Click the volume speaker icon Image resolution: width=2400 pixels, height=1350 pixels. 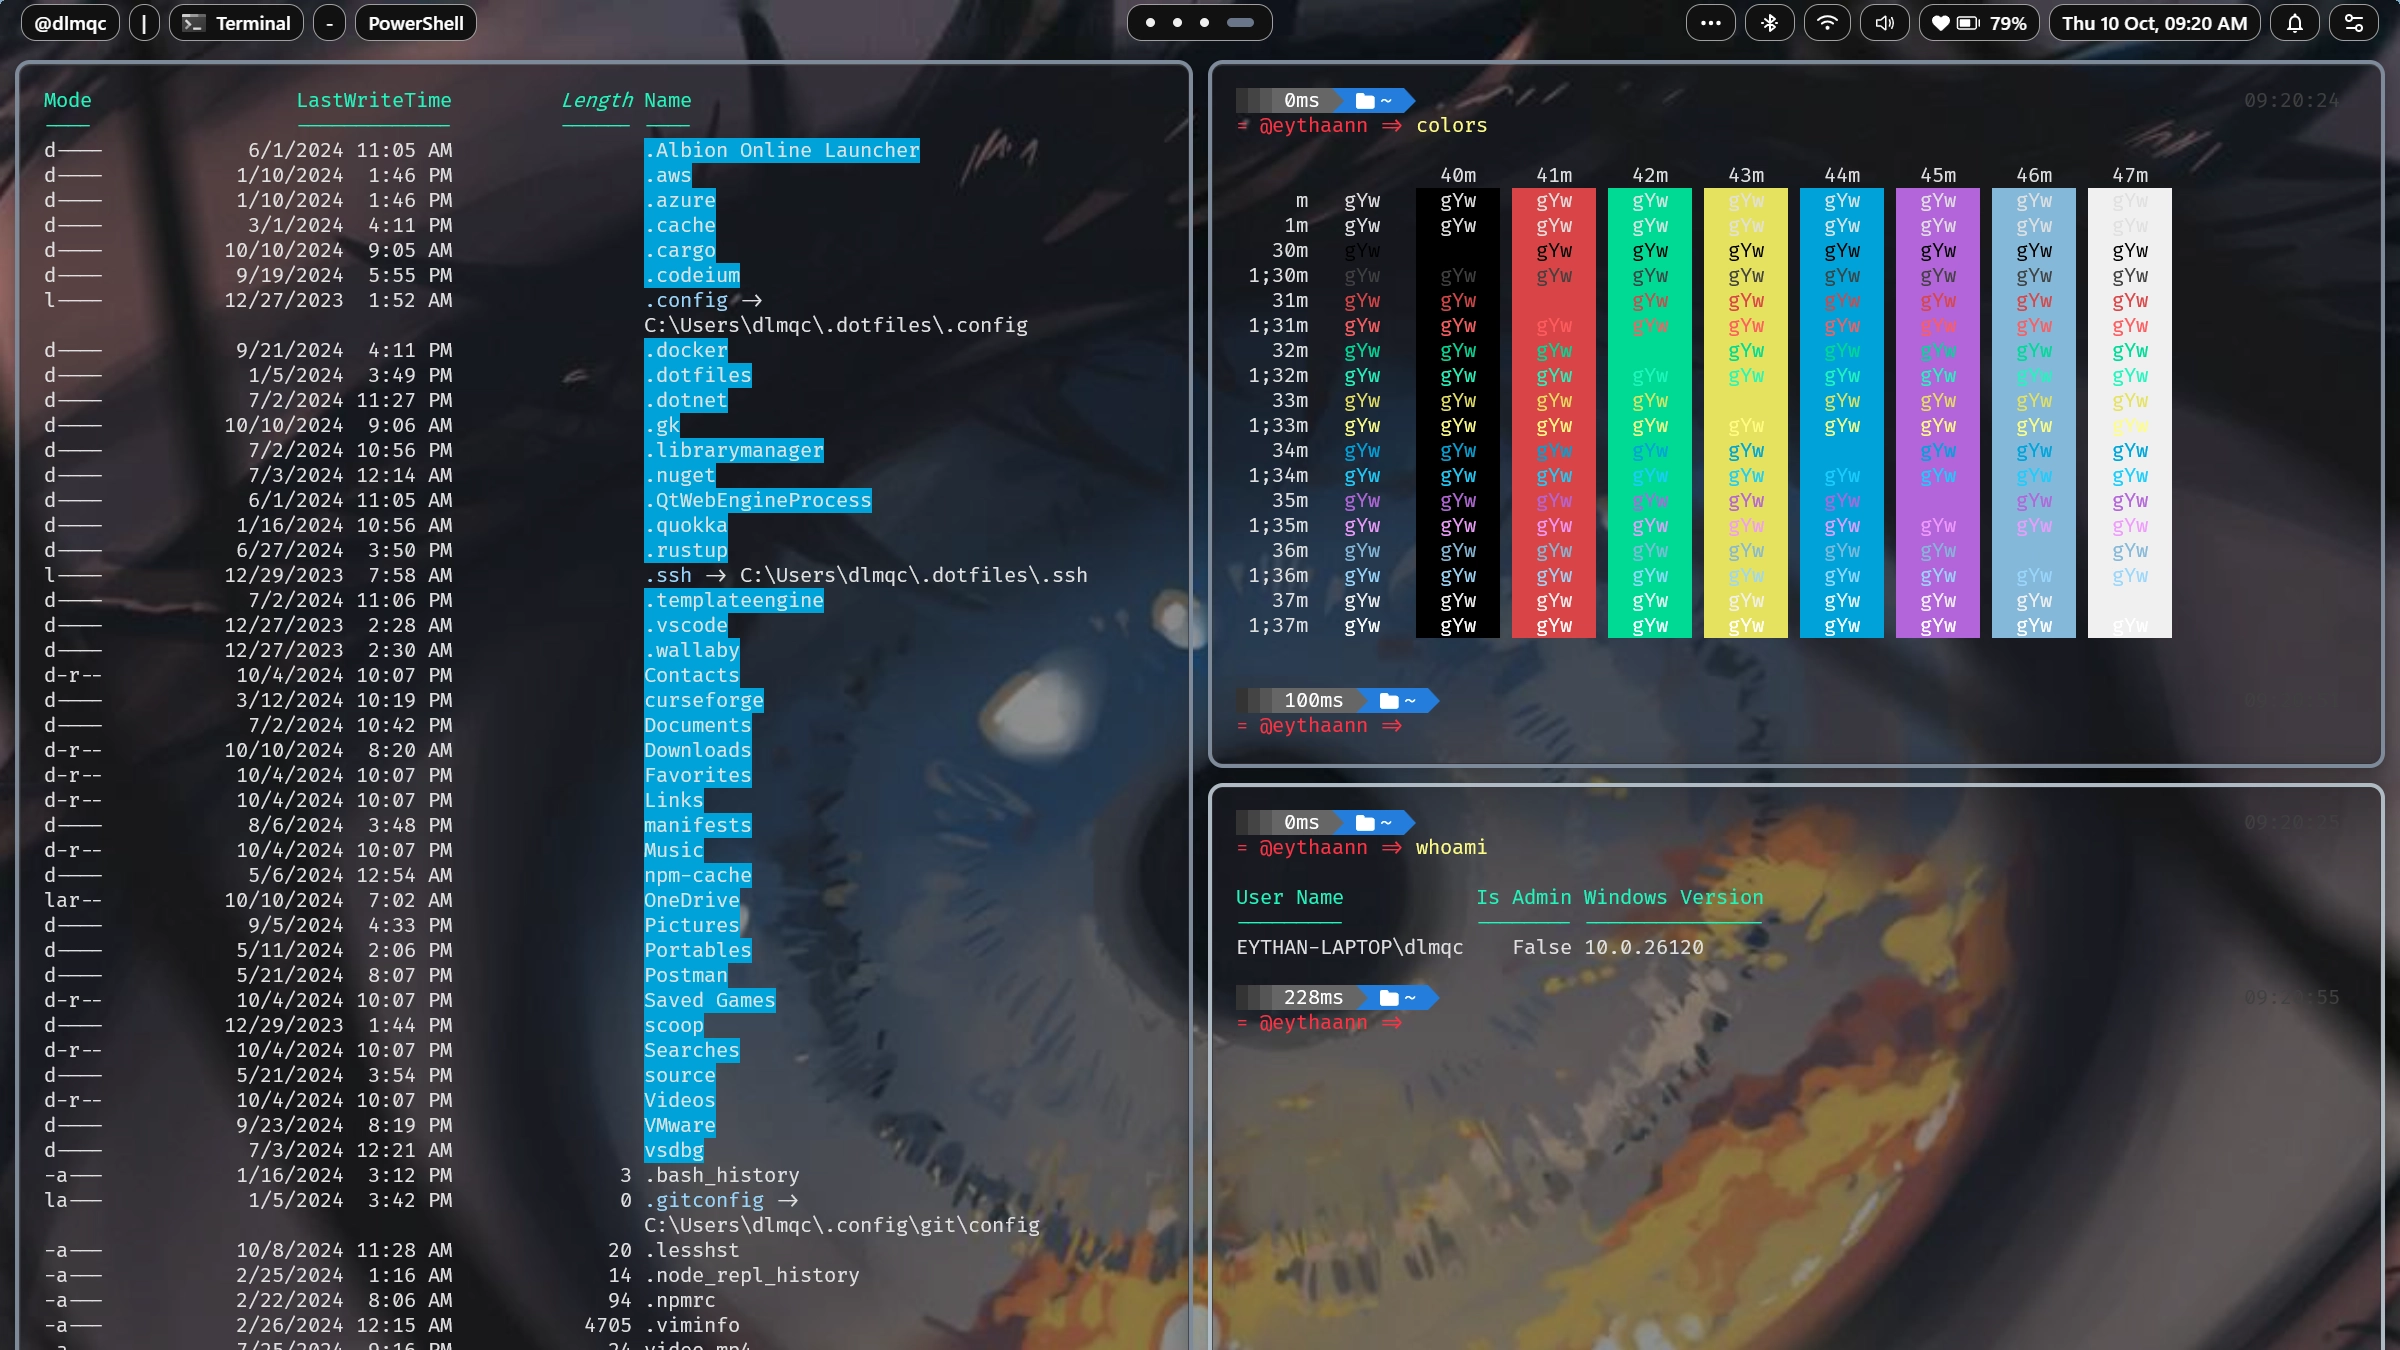pos(1884,22)
